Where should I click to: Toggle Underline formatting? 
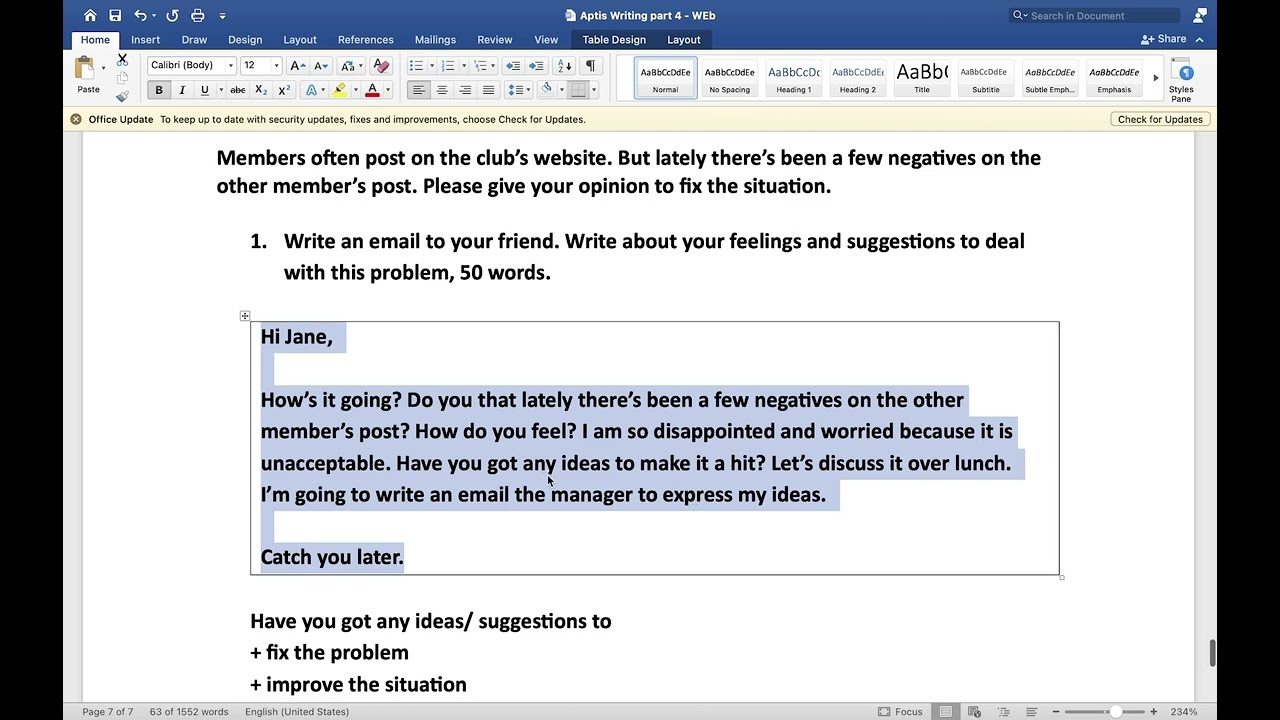click(205, 90)
